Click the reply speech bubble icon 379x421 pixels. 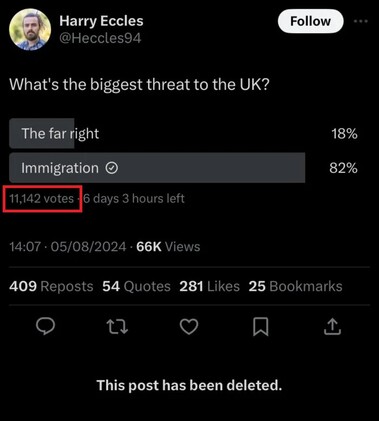click(x=45, y=326)
